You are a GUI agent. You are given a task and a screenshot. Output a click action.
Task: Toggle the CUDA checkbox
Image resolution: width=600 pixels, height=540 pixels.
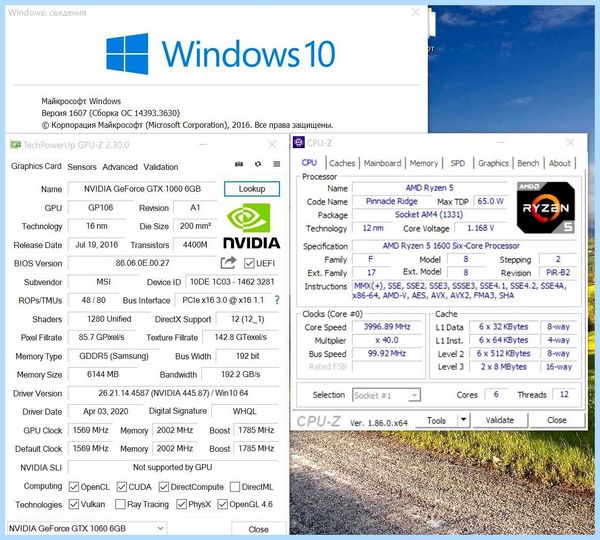[x=122, y=487]
